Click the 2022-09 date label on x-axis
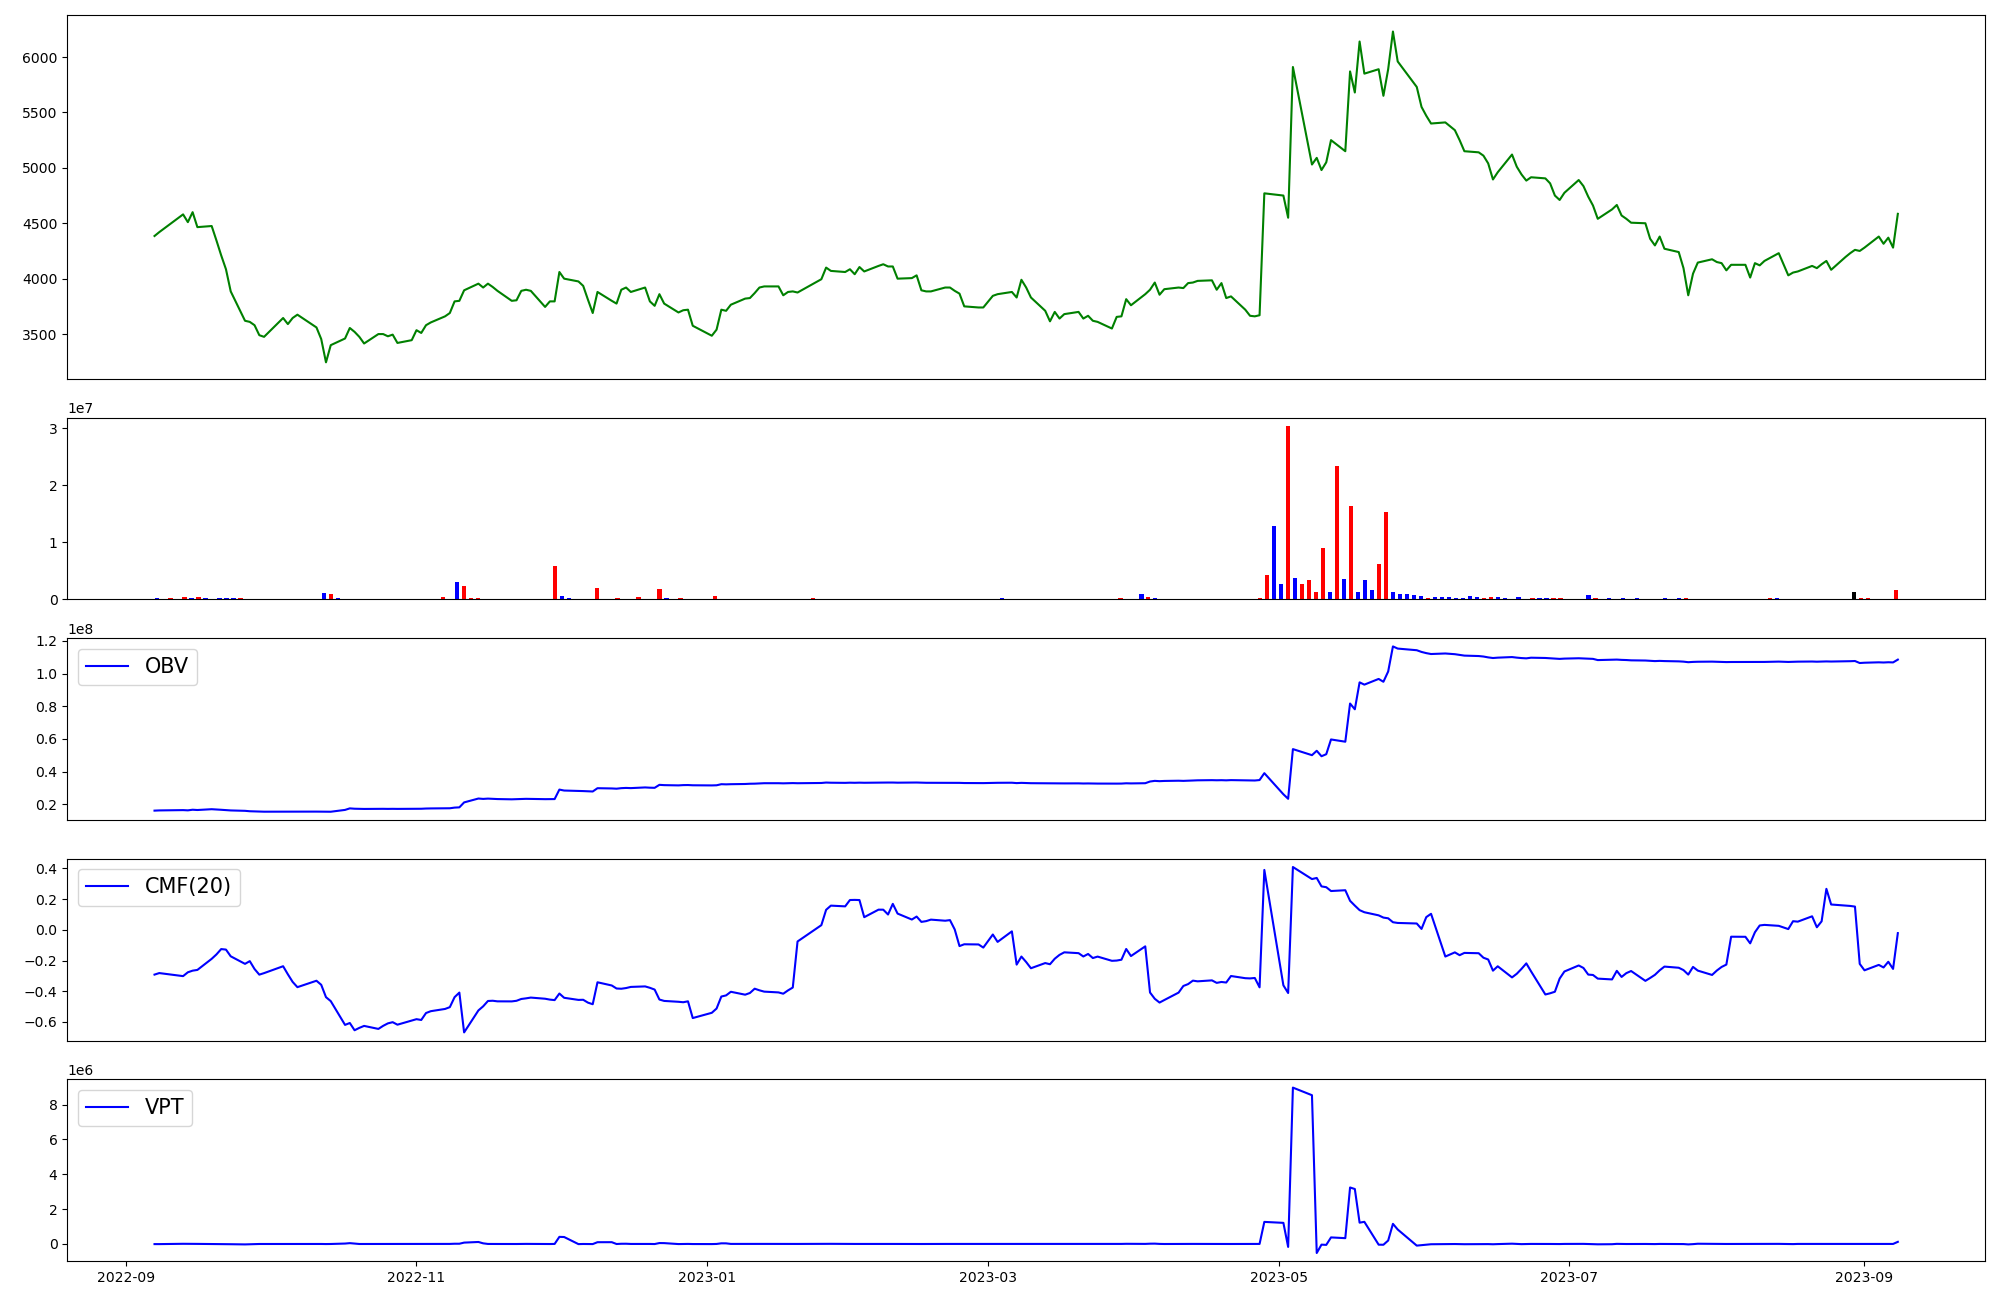Viewport: 2000px width, 1300px height. [x=126, y=1278]
